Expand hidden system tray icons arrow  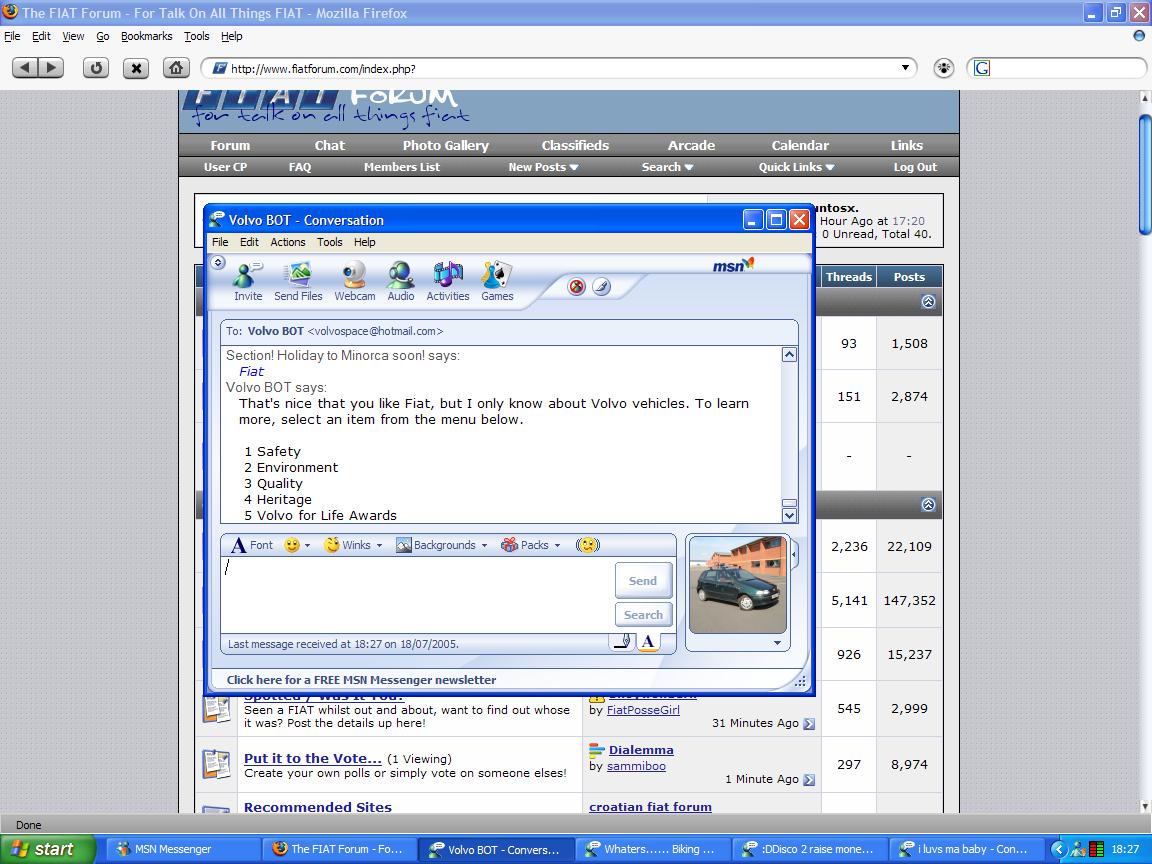coord(1058,849)
